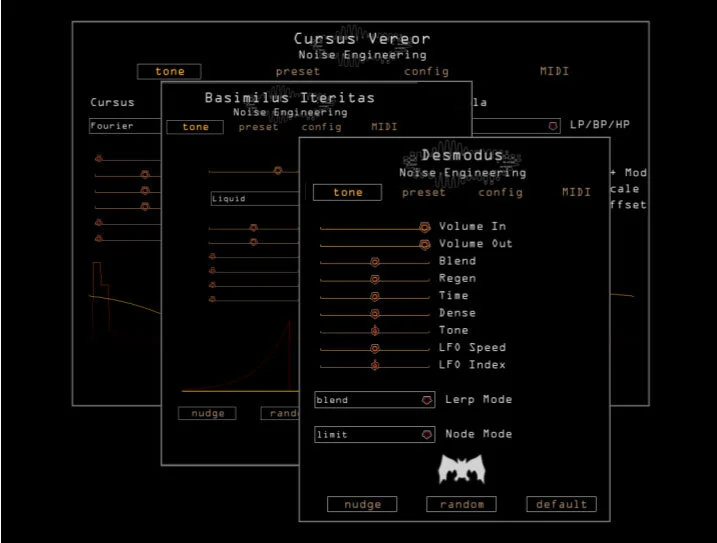Click the Lerp Mode label
This screenshot has height=543, width=717.
tap(478, 399)
